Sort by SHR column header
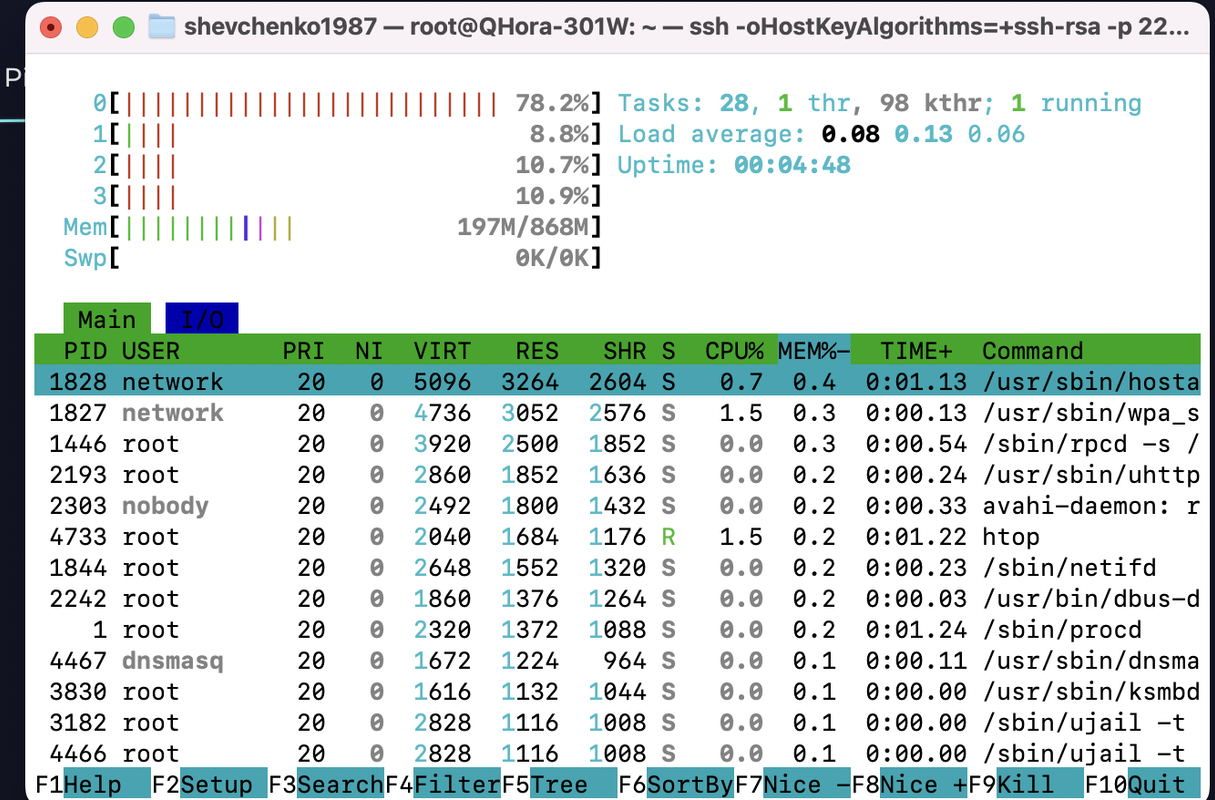Viewport: 1215px width, 800px height. click(x=624, y=350)
